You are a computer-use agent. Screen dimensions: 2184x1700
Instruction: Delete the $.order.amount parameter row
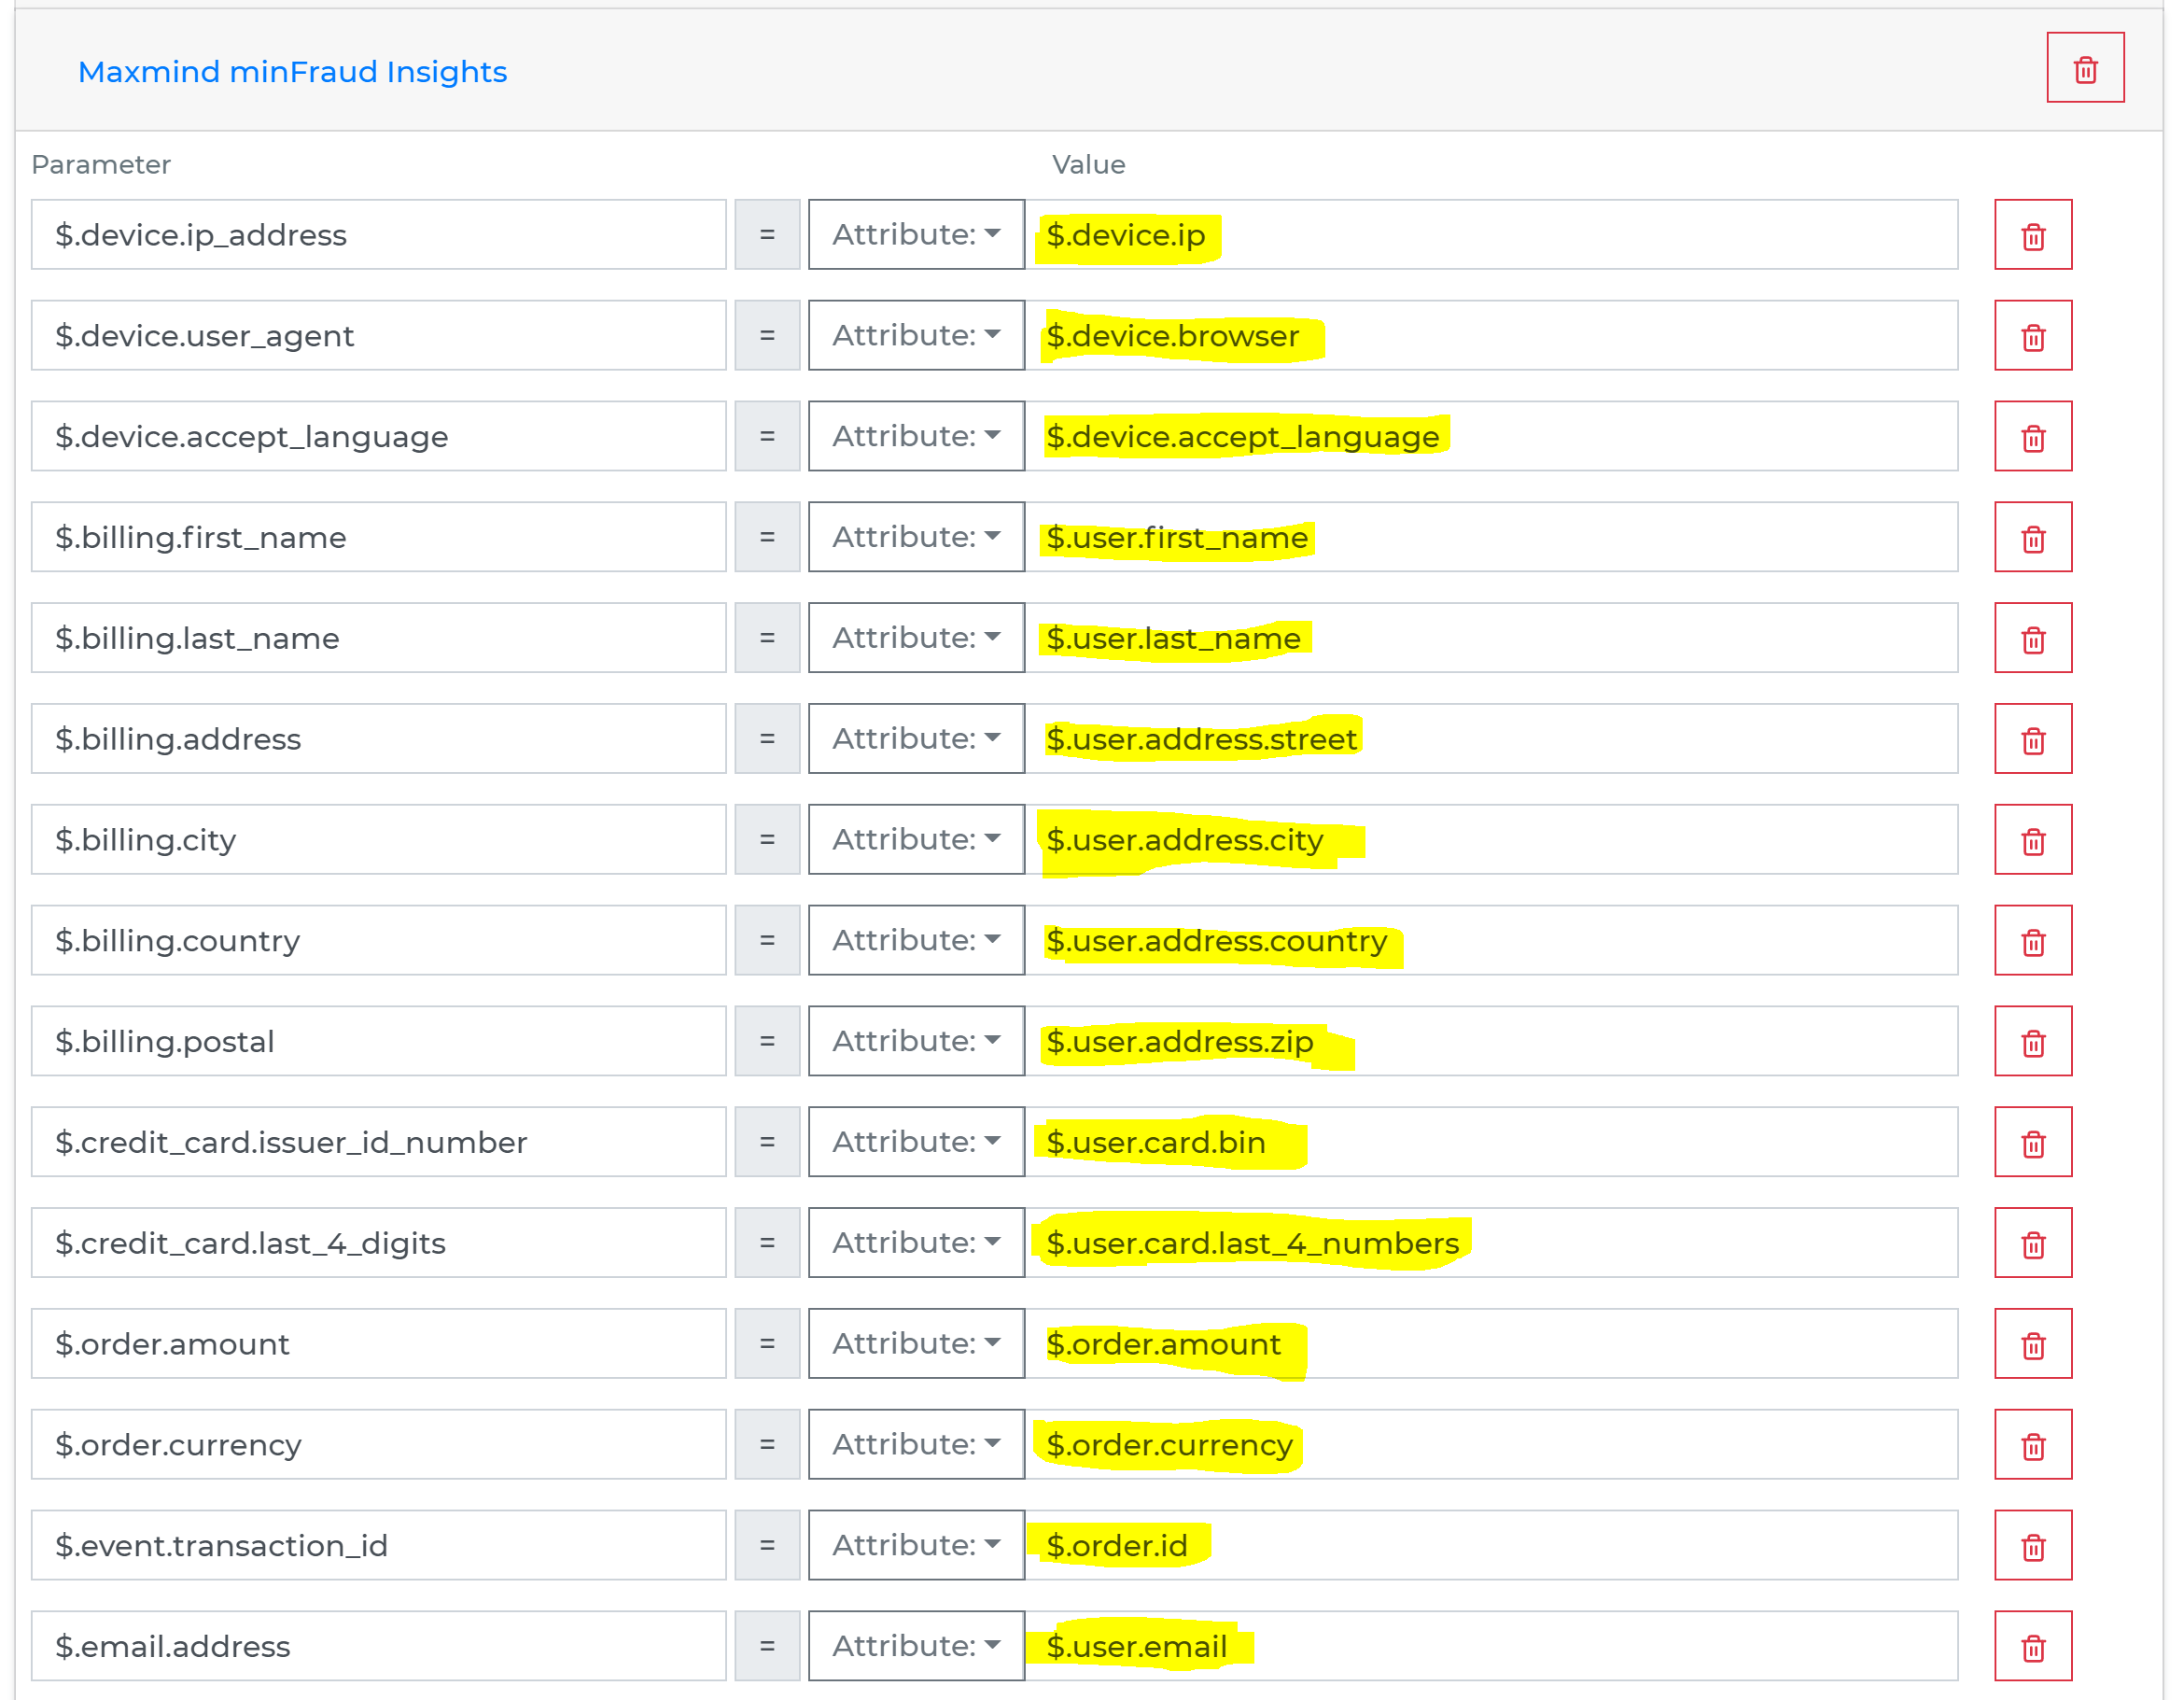[x=2033, y=1344]
